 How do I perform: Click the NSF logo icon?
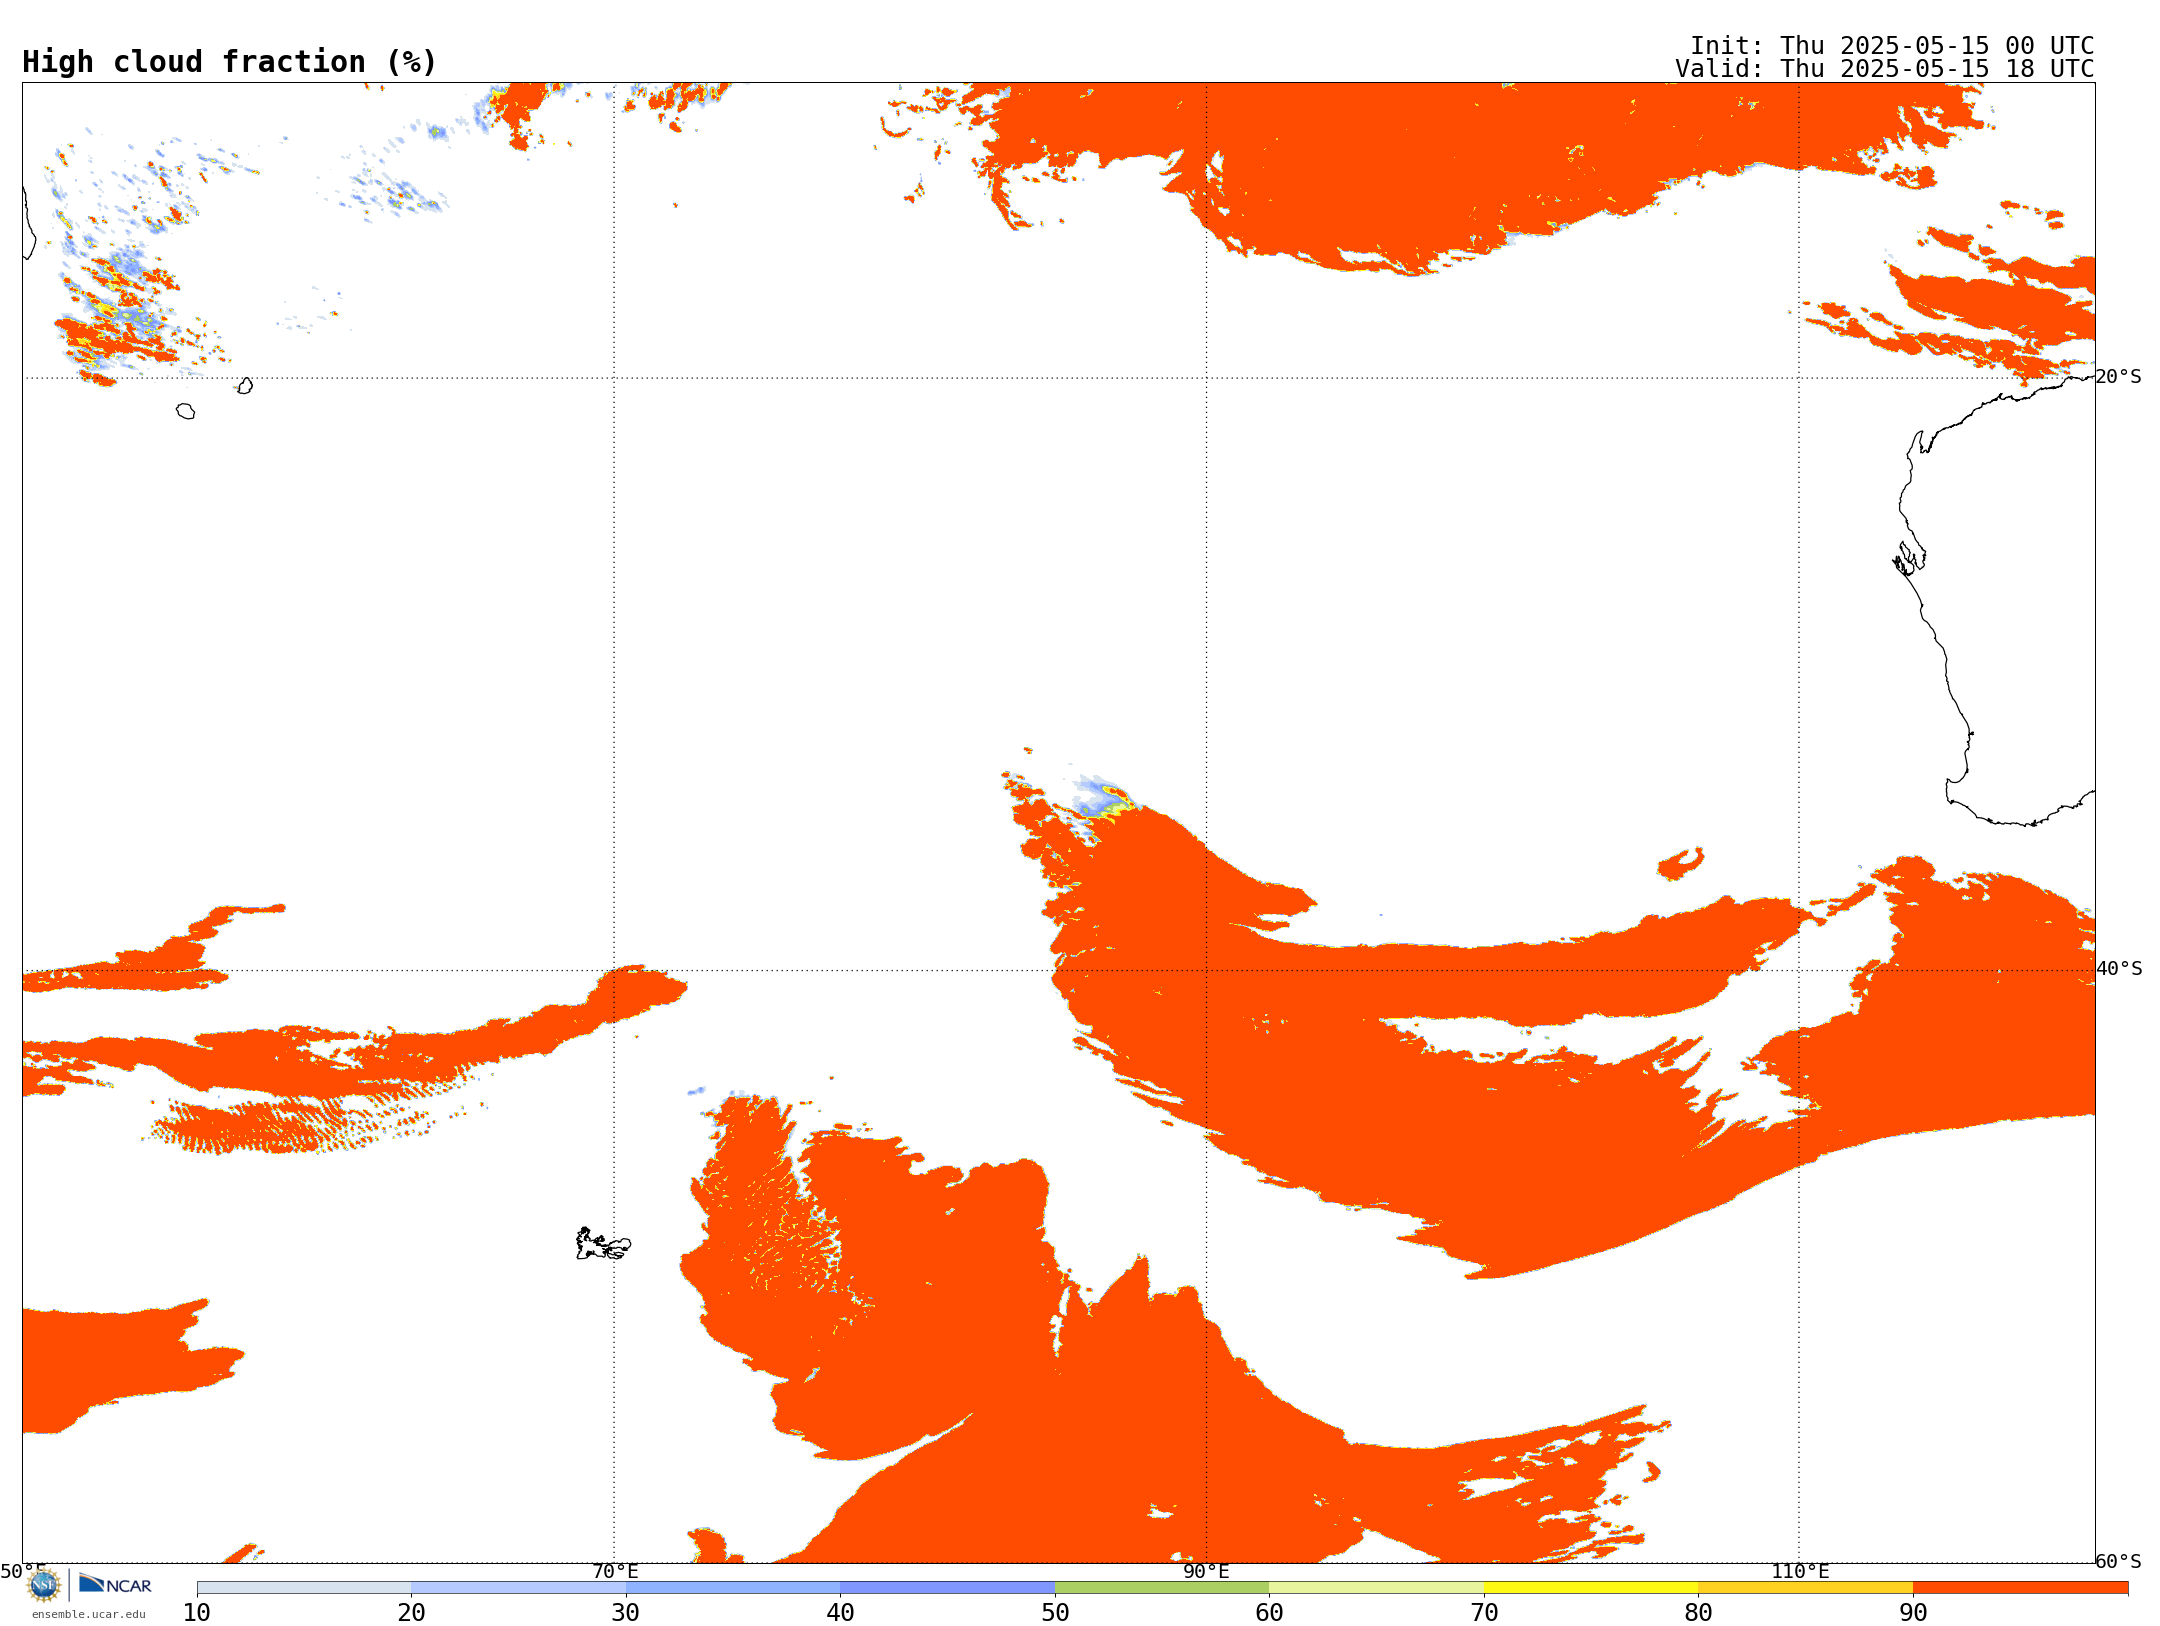pyautogui.click(x=44, y=1585)
